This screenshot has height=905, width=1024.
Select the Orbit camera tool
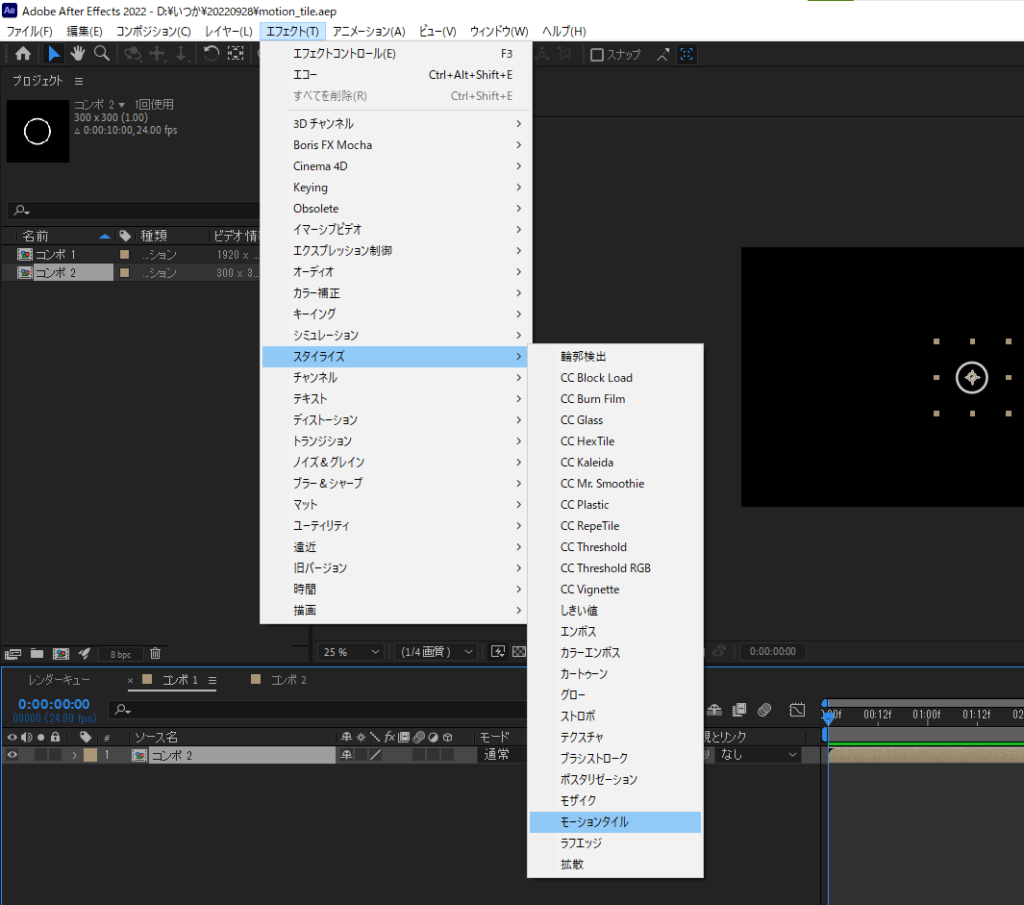133,54
